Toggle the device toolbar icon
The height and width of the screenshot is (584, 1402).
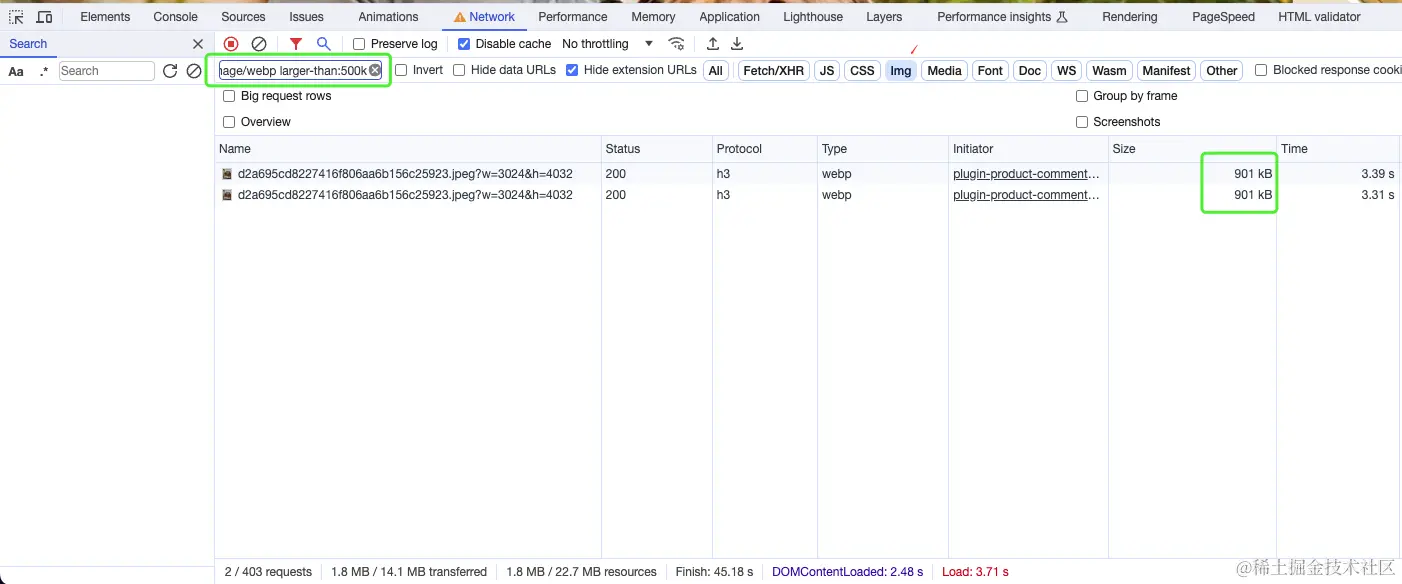click(x=44, y=17)
